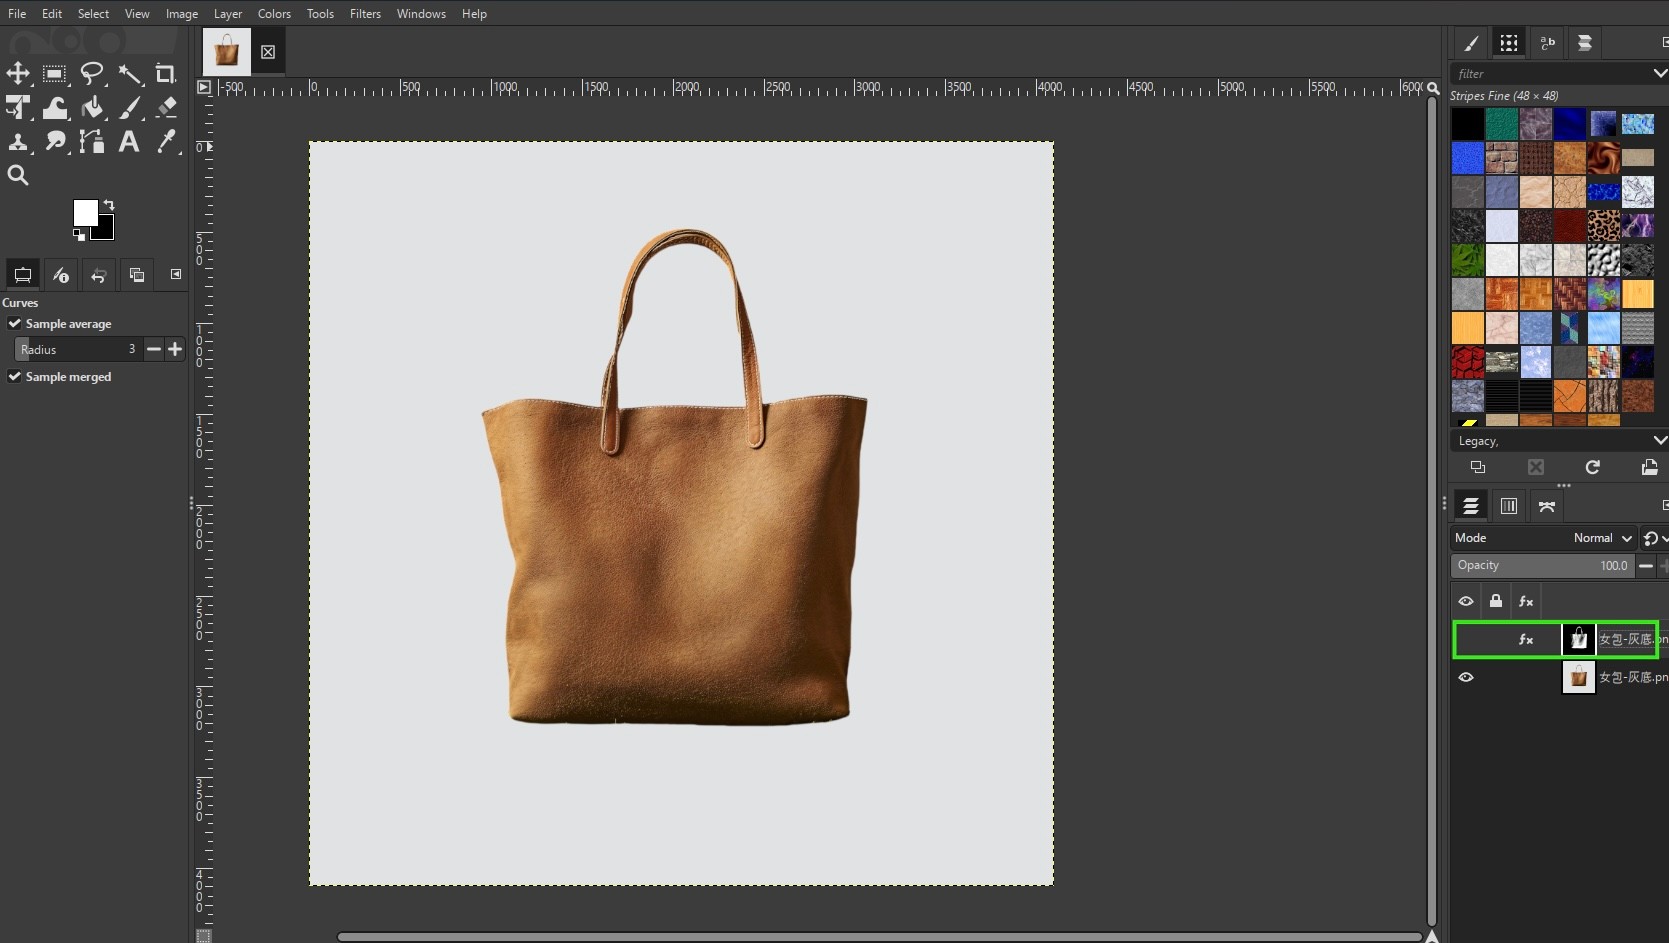
Task: Select the Rectangle Select tool
Action: (55, 73)
